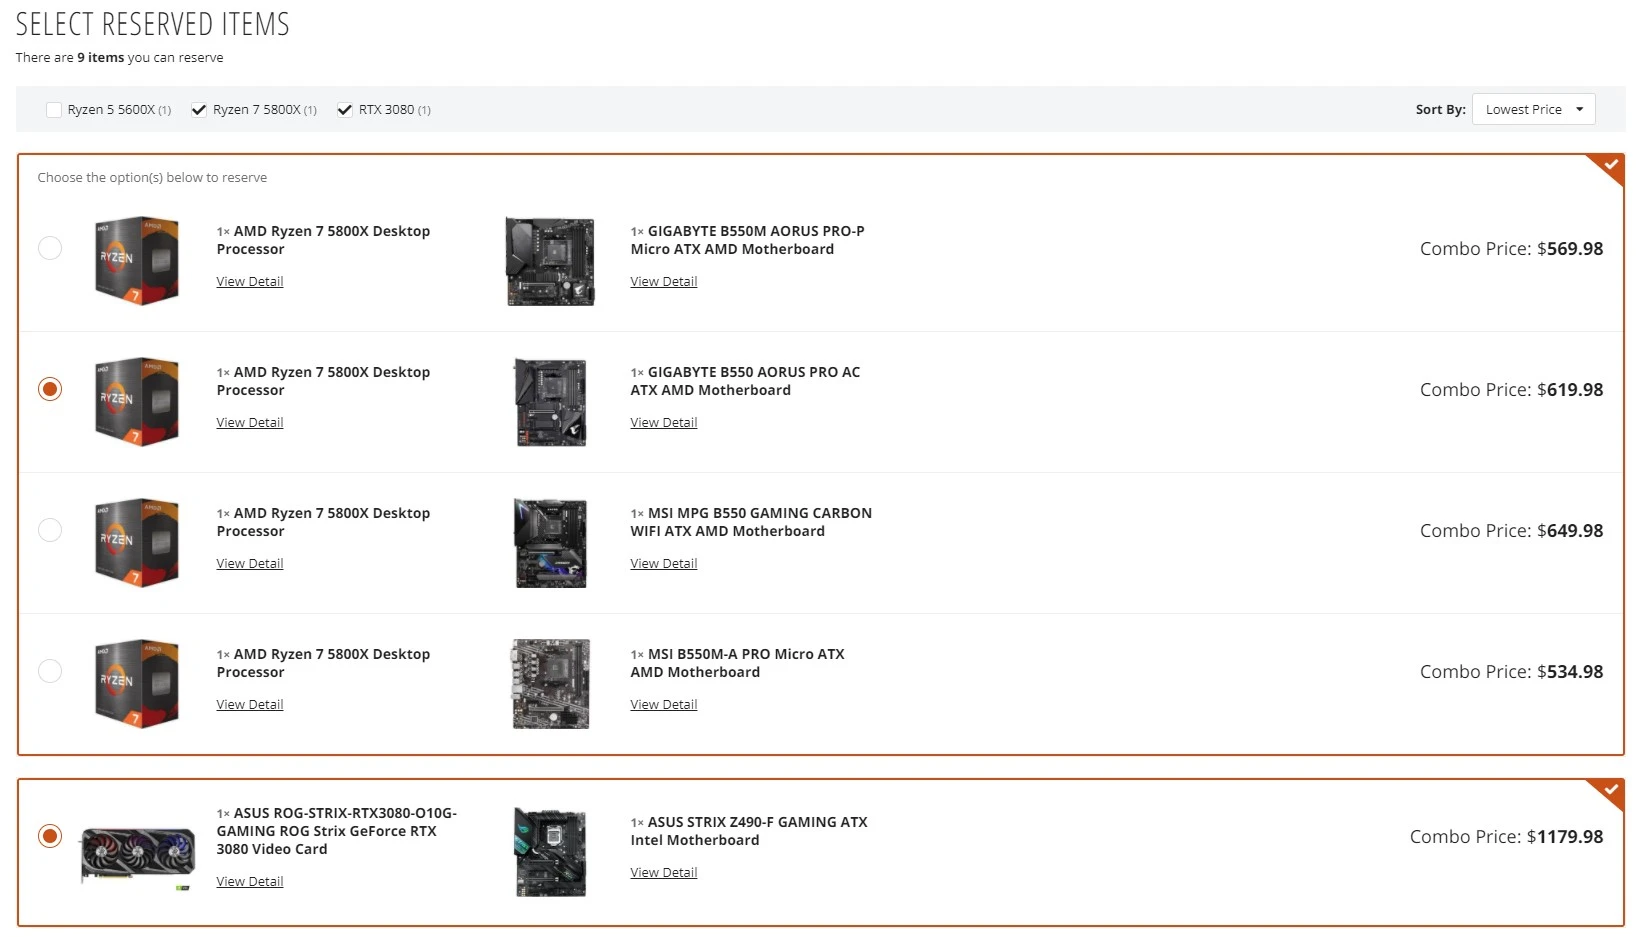Open View Detail for MSI B550M-A PRO motherboard
The width and height of the screenshot is (1636, 937).
[664, 705]
